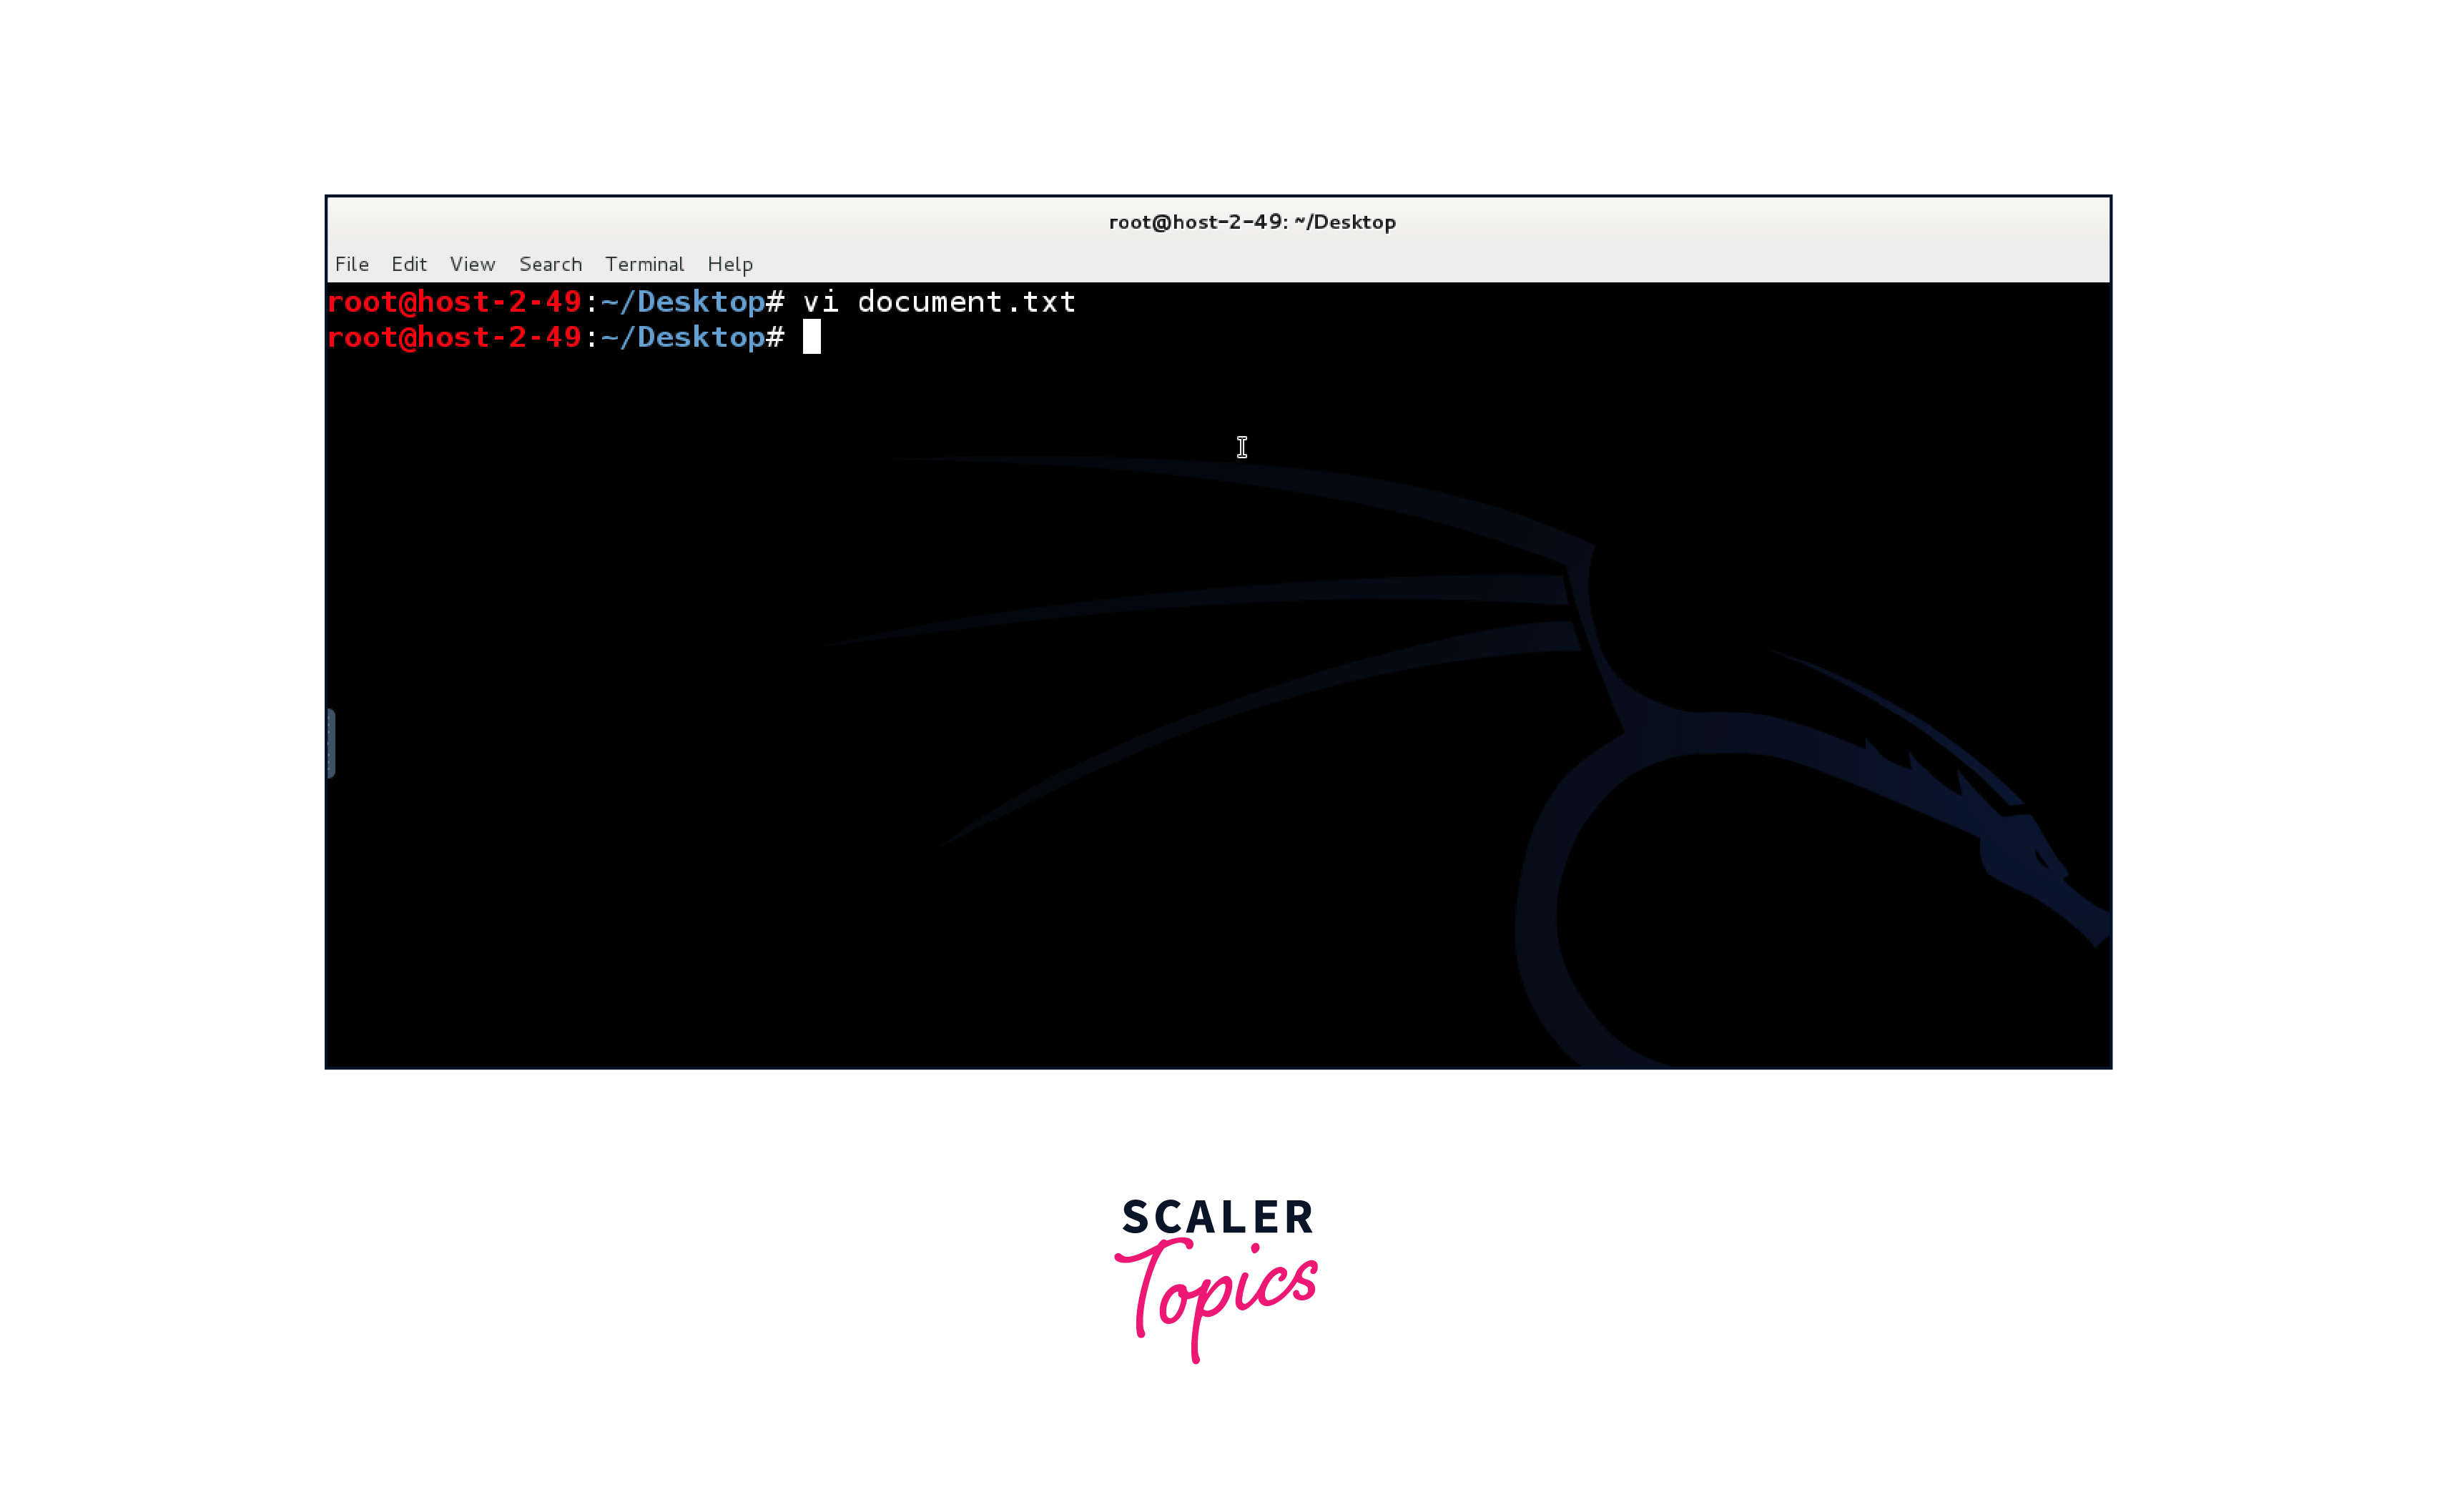Click the window title root@host-2-49: ~/Desktop
The image size is (2437, 1512).
point(1252,222)
